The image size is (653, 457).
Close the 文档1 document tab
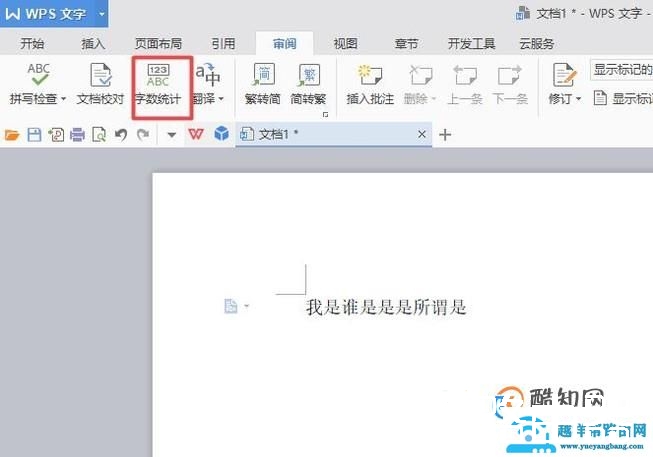tap(421, 134)
